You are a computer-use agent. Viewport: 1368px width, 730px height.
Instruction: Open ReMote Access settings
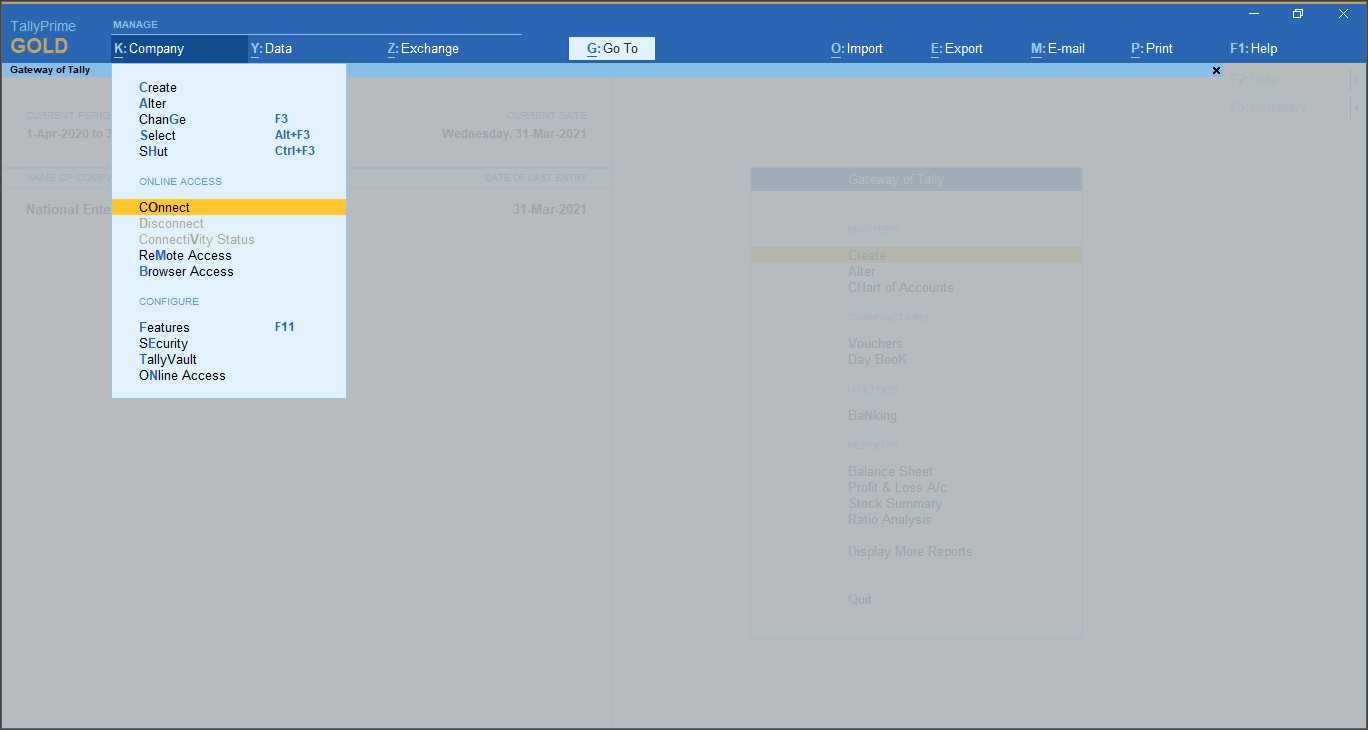185,255
